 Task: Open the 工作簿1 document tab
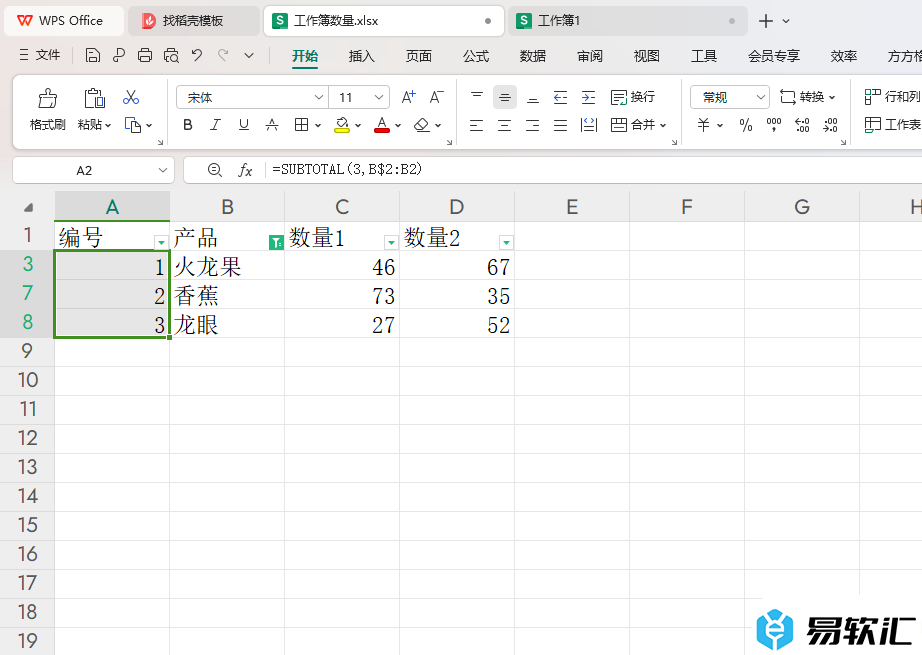point(627,21)
